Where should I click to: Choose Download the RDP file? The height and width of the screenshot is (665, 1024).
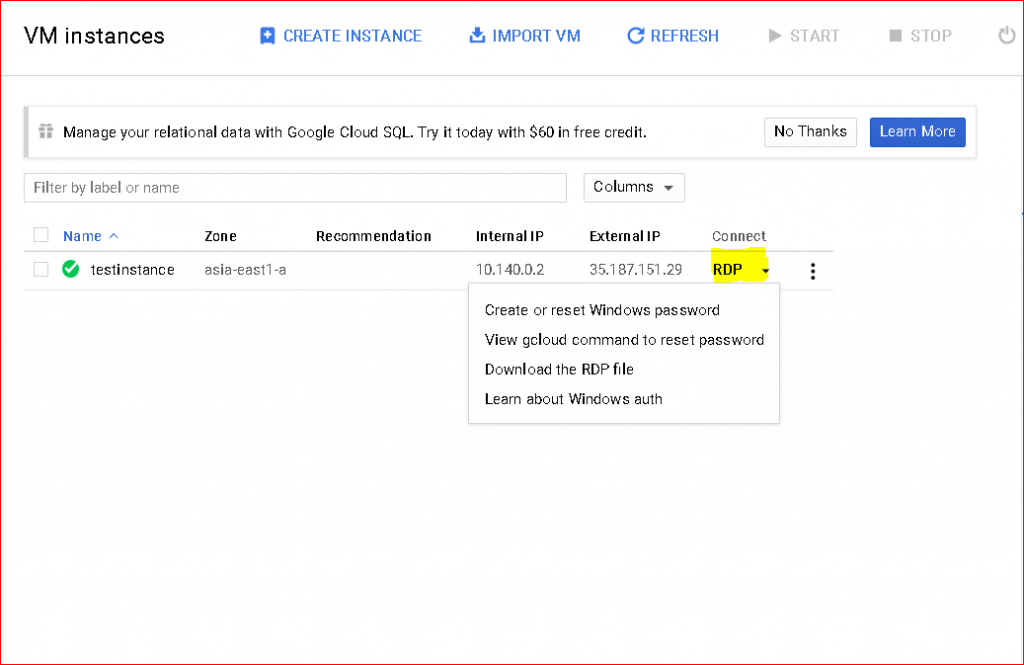pyautogui.click(x=559, y=369)
